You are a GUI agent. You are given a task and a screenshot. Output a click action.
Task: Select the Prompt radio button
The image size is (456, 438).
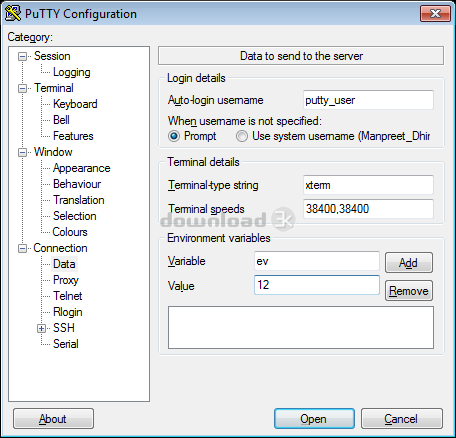(174, 136)
